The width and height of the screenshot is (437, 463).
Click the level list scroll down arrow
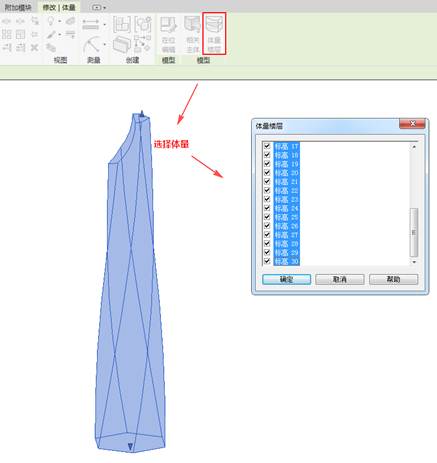coord(414,262)
